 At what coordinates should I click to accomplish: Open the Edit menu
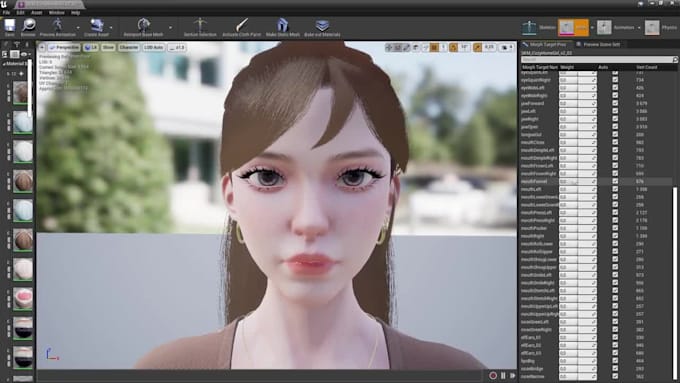[x=20, y=13]
